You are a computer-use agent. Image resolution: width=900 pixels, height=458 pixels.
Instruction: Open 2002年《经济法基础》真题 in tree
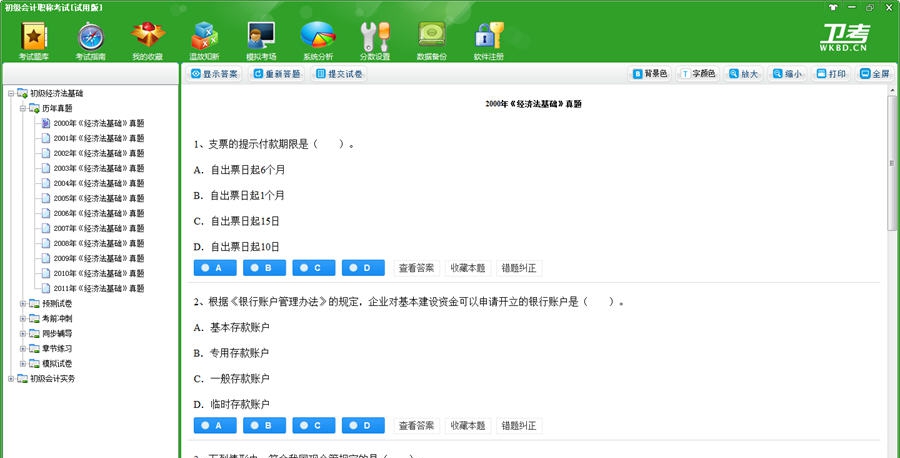tap(99, 153)
